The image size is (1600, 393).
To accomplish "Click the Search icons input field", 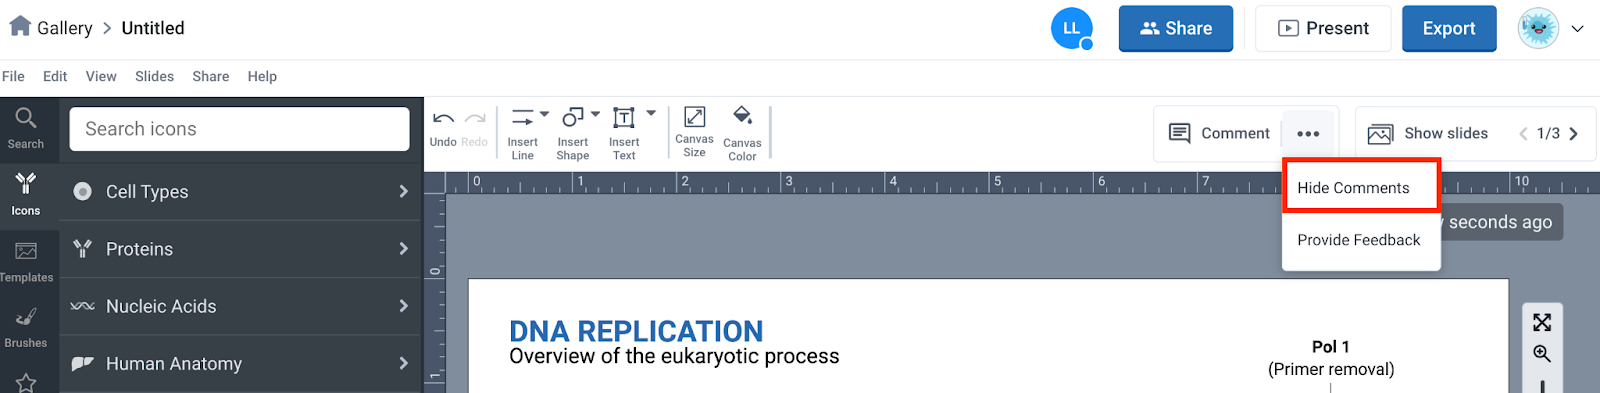I will [x=240, y=129].
